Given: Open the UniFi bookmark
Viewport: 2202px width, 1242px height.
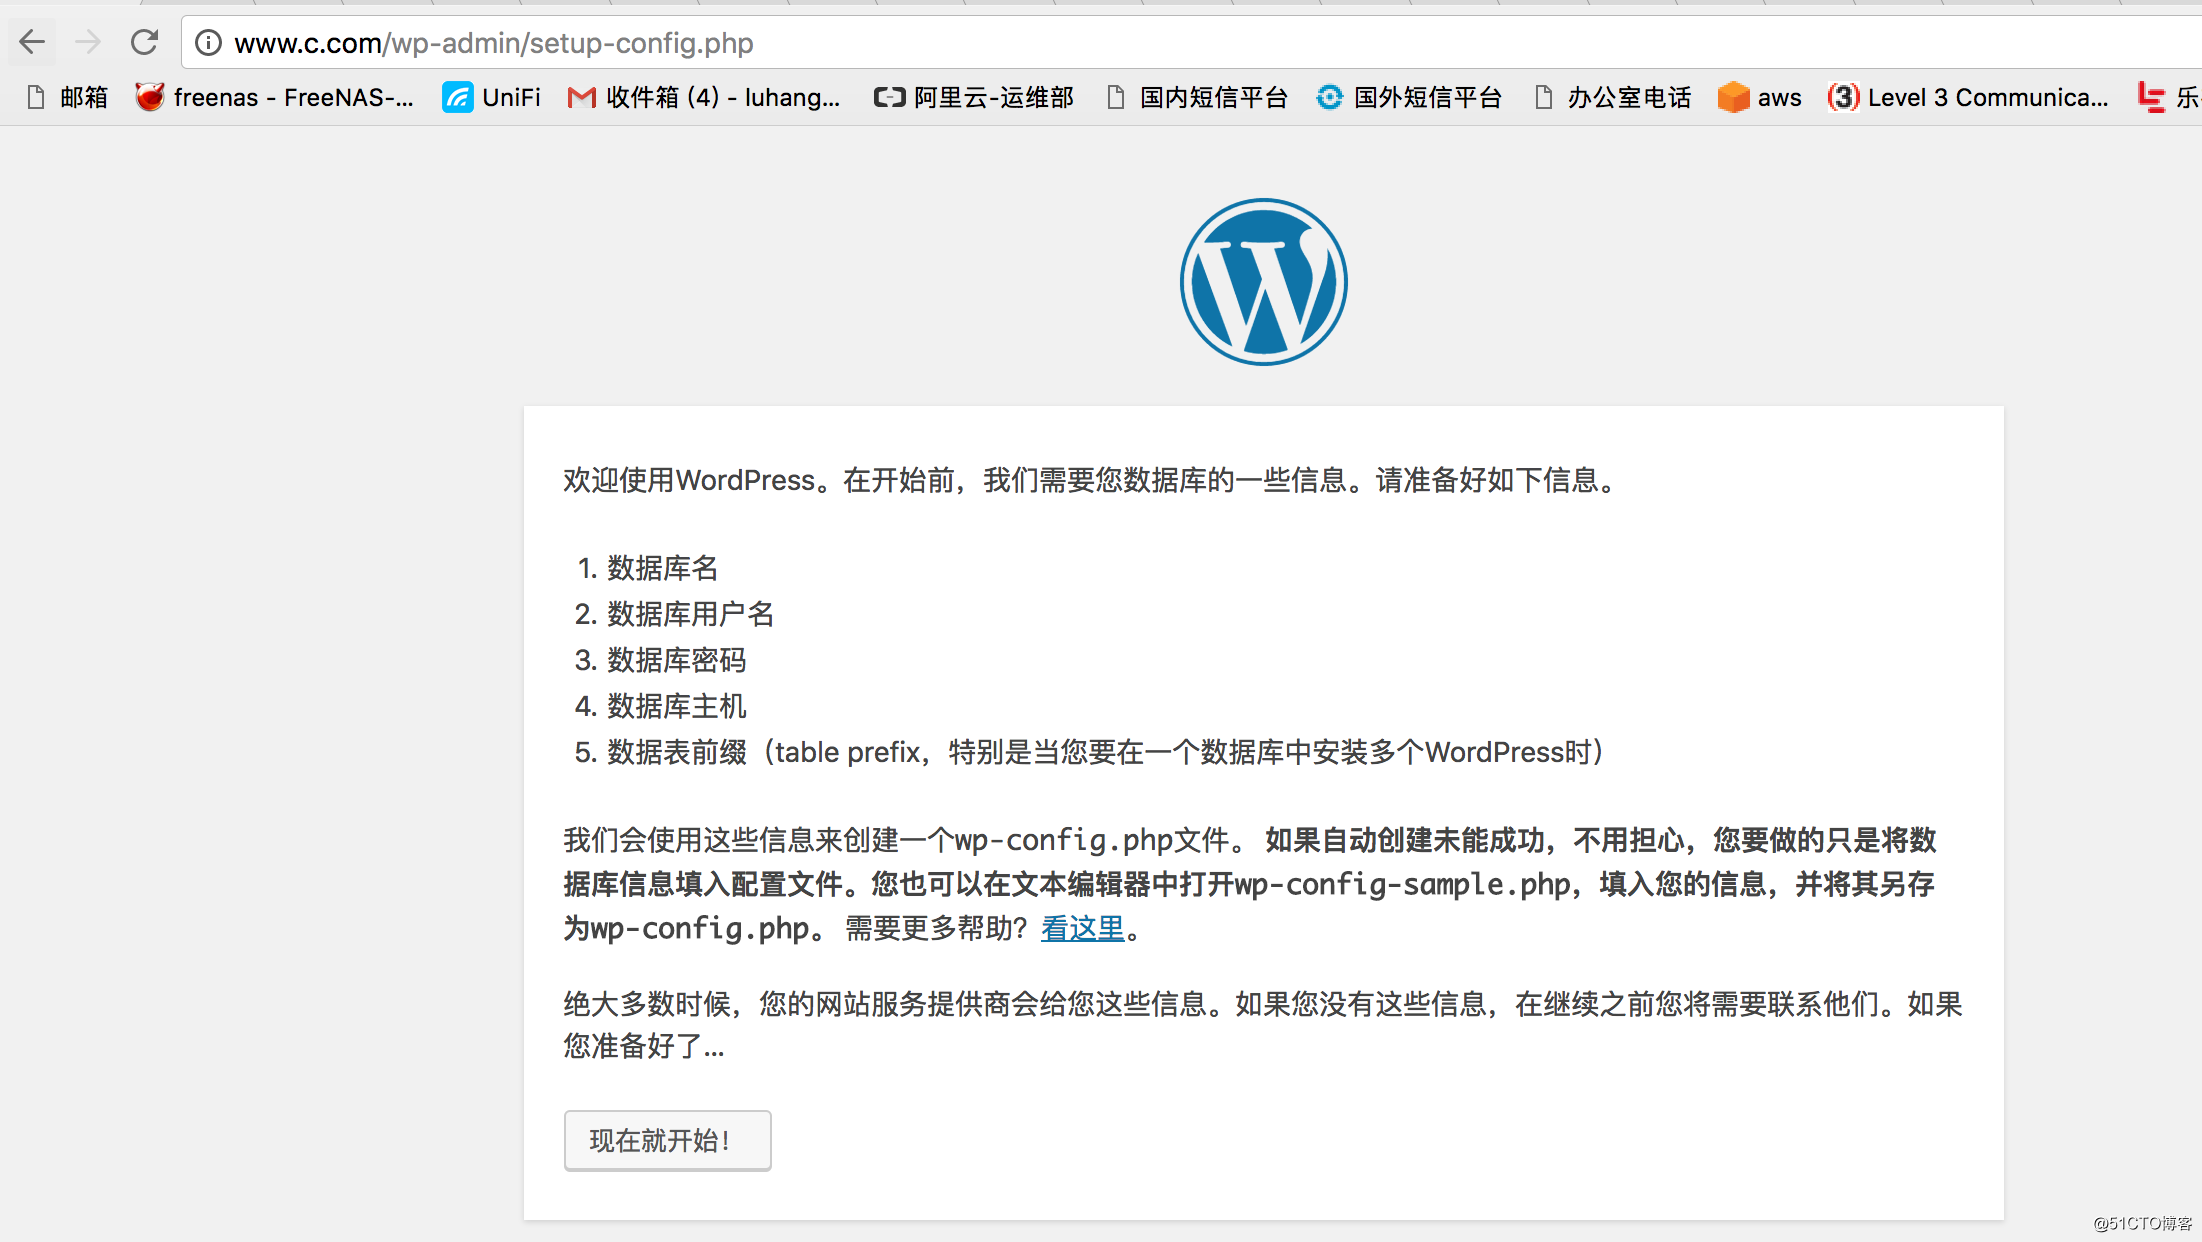Looking at the screenshot, I should tap(492, 97).
